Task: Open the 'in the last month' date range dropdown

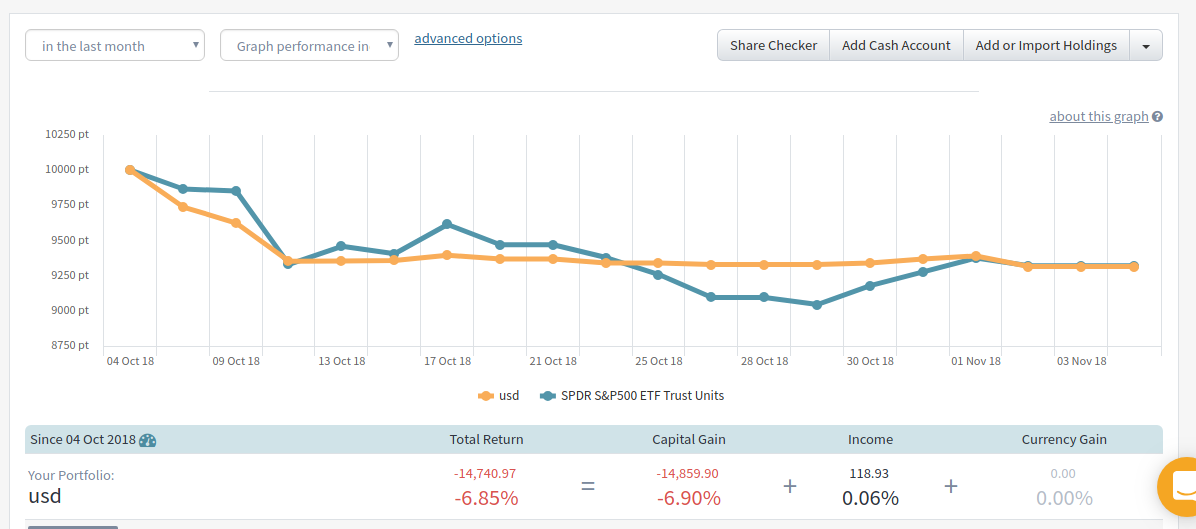Action: point(115,46)
